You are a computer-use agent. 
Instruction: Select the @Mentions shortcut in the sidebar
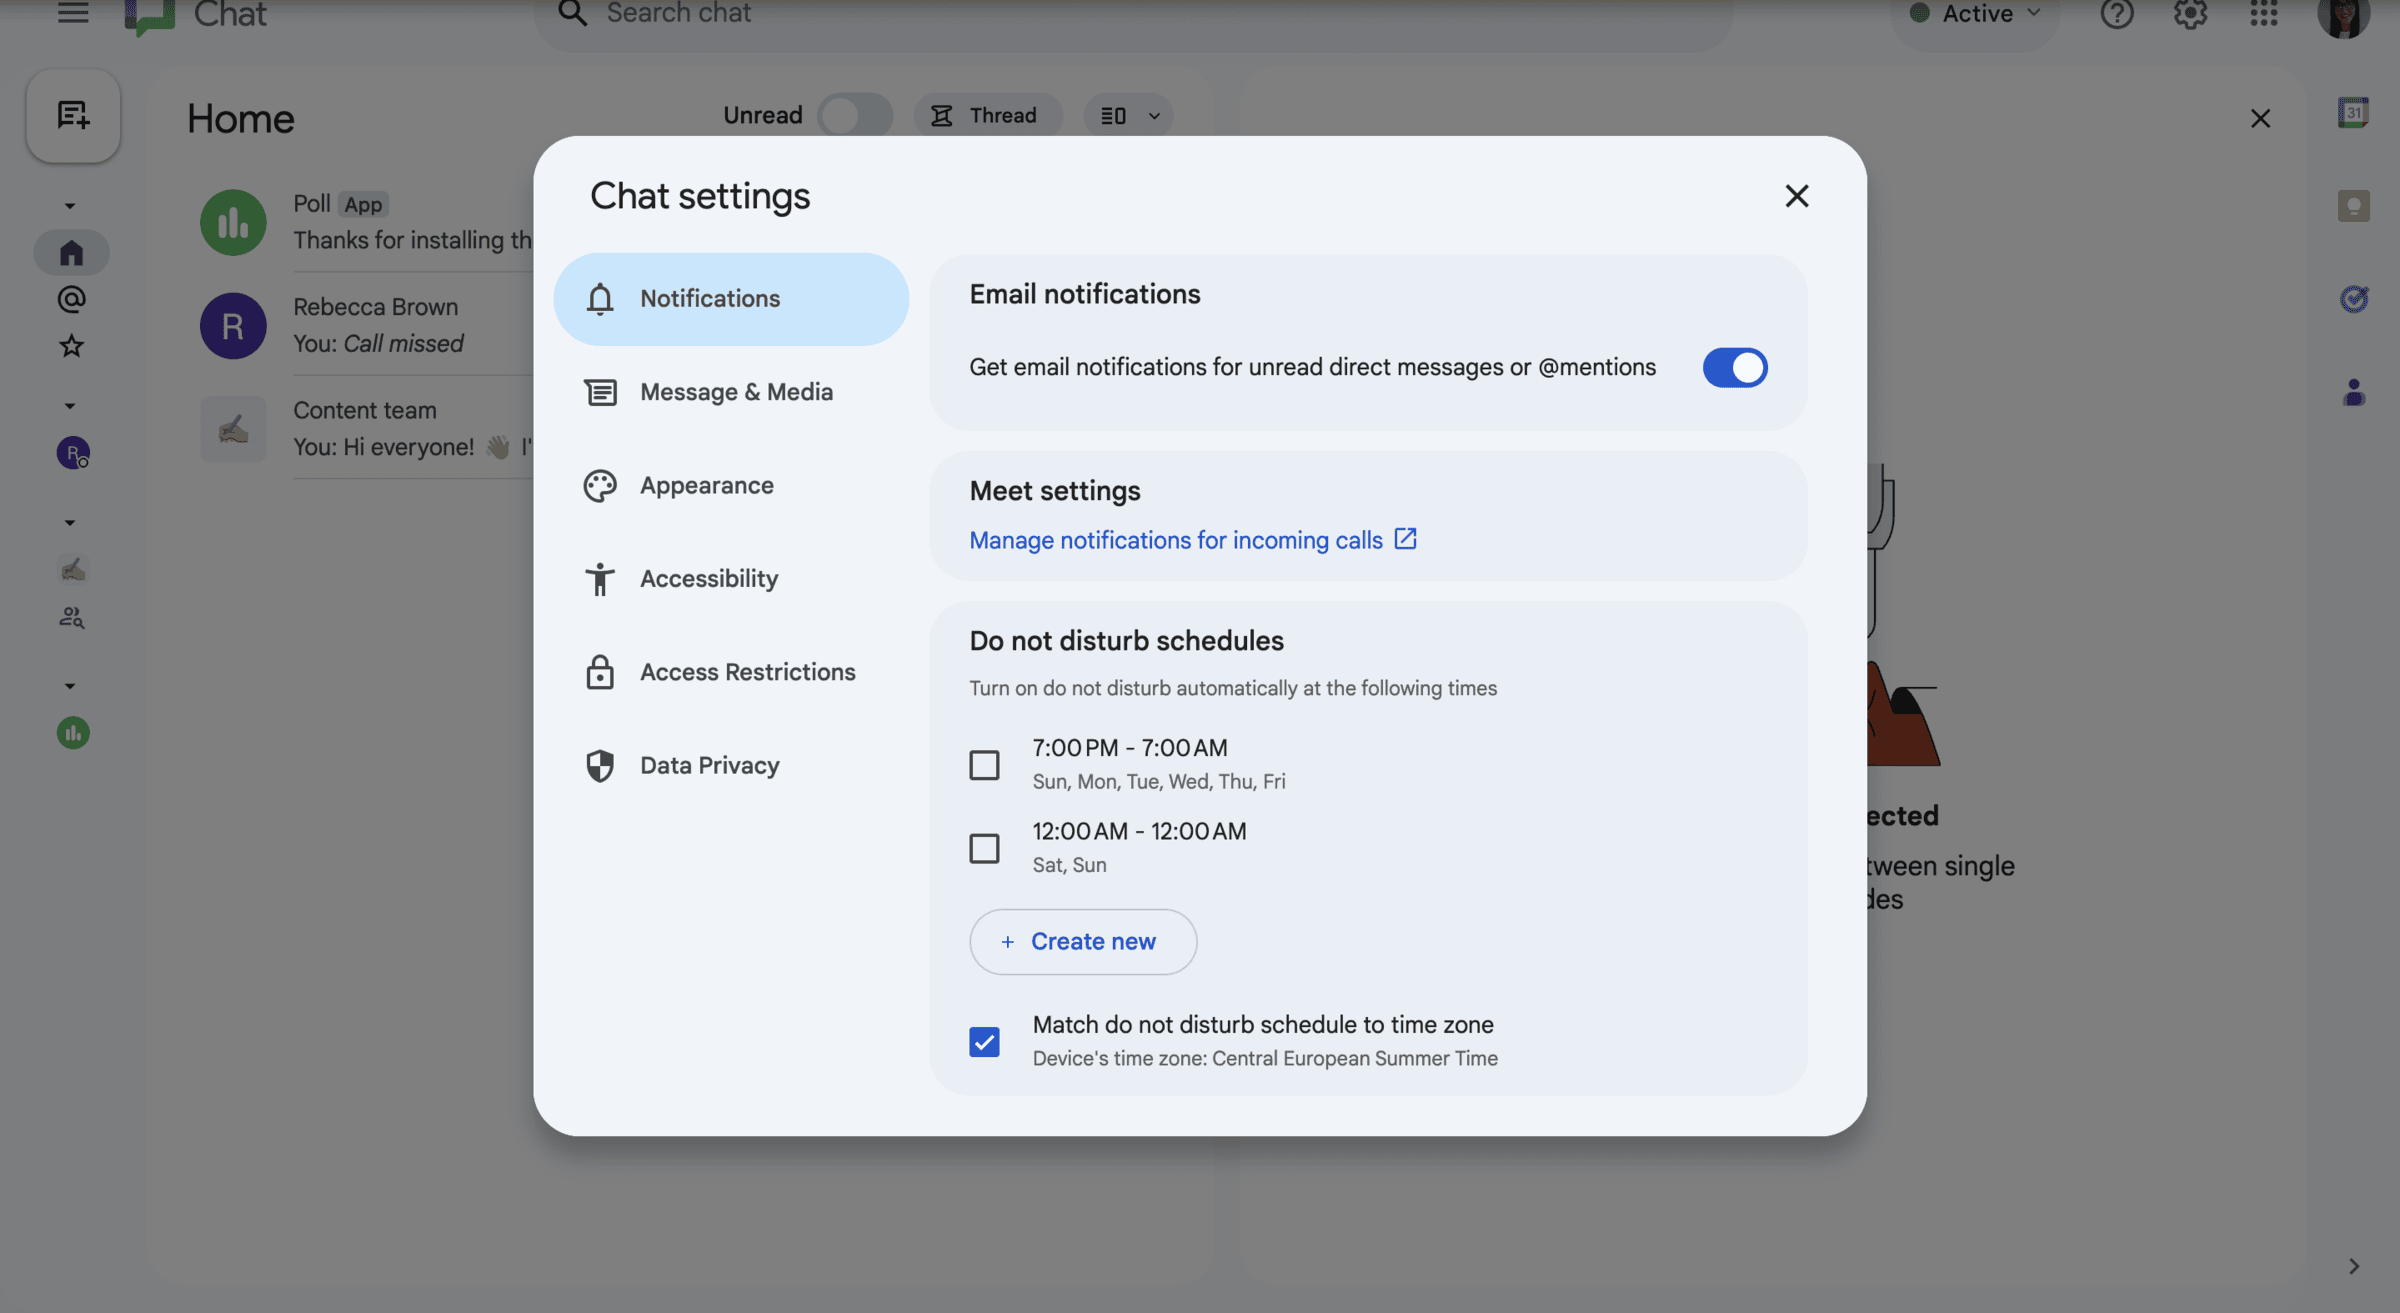pyautogui.click(x=72, y=298)
